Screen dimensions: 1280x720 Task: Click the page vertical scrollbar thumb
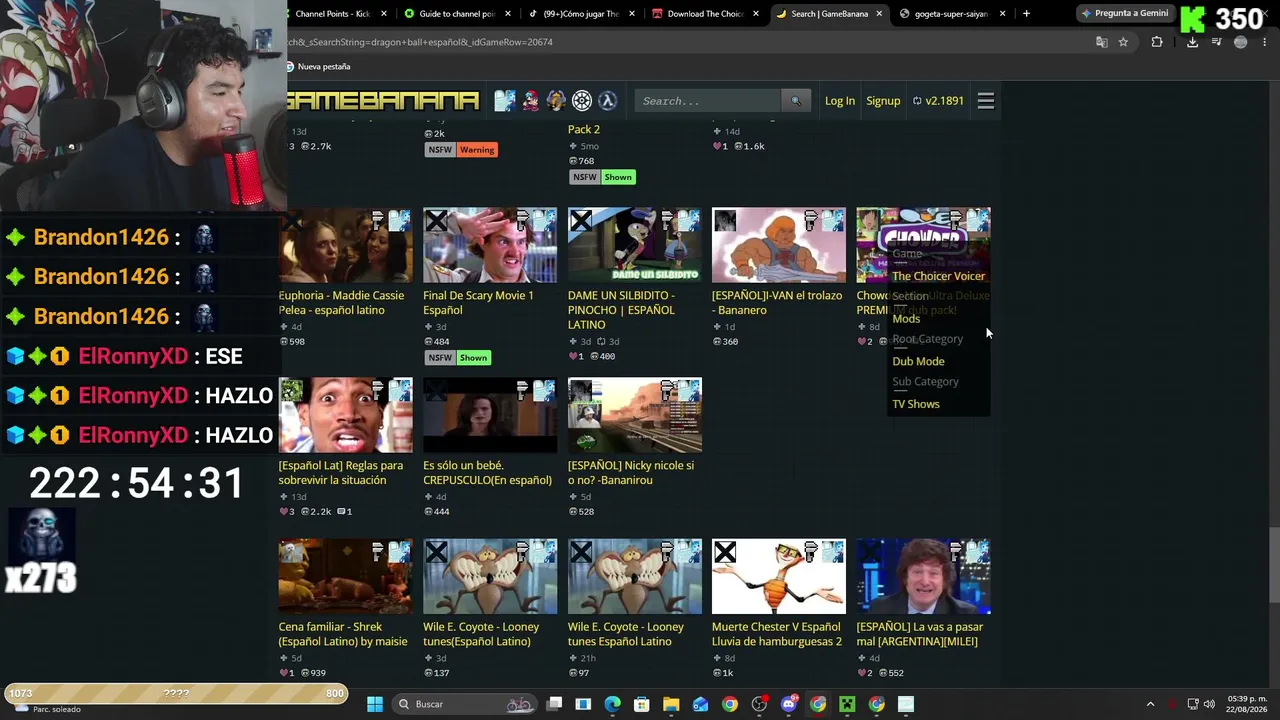[1273, 565]
